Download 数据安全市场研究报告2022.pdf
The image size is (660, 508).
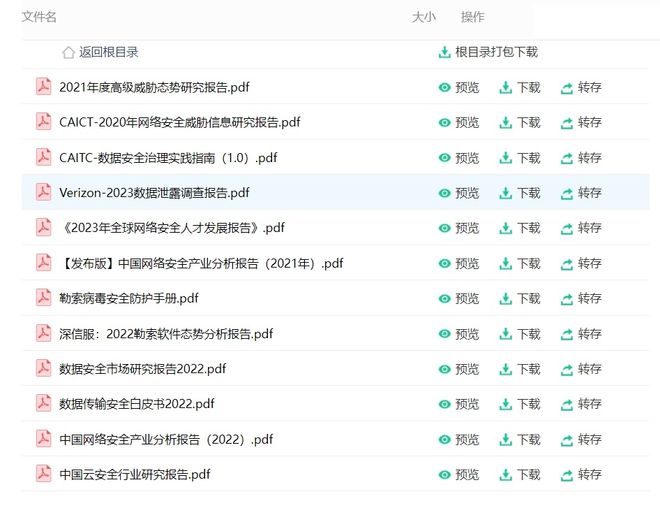point(520,369)
